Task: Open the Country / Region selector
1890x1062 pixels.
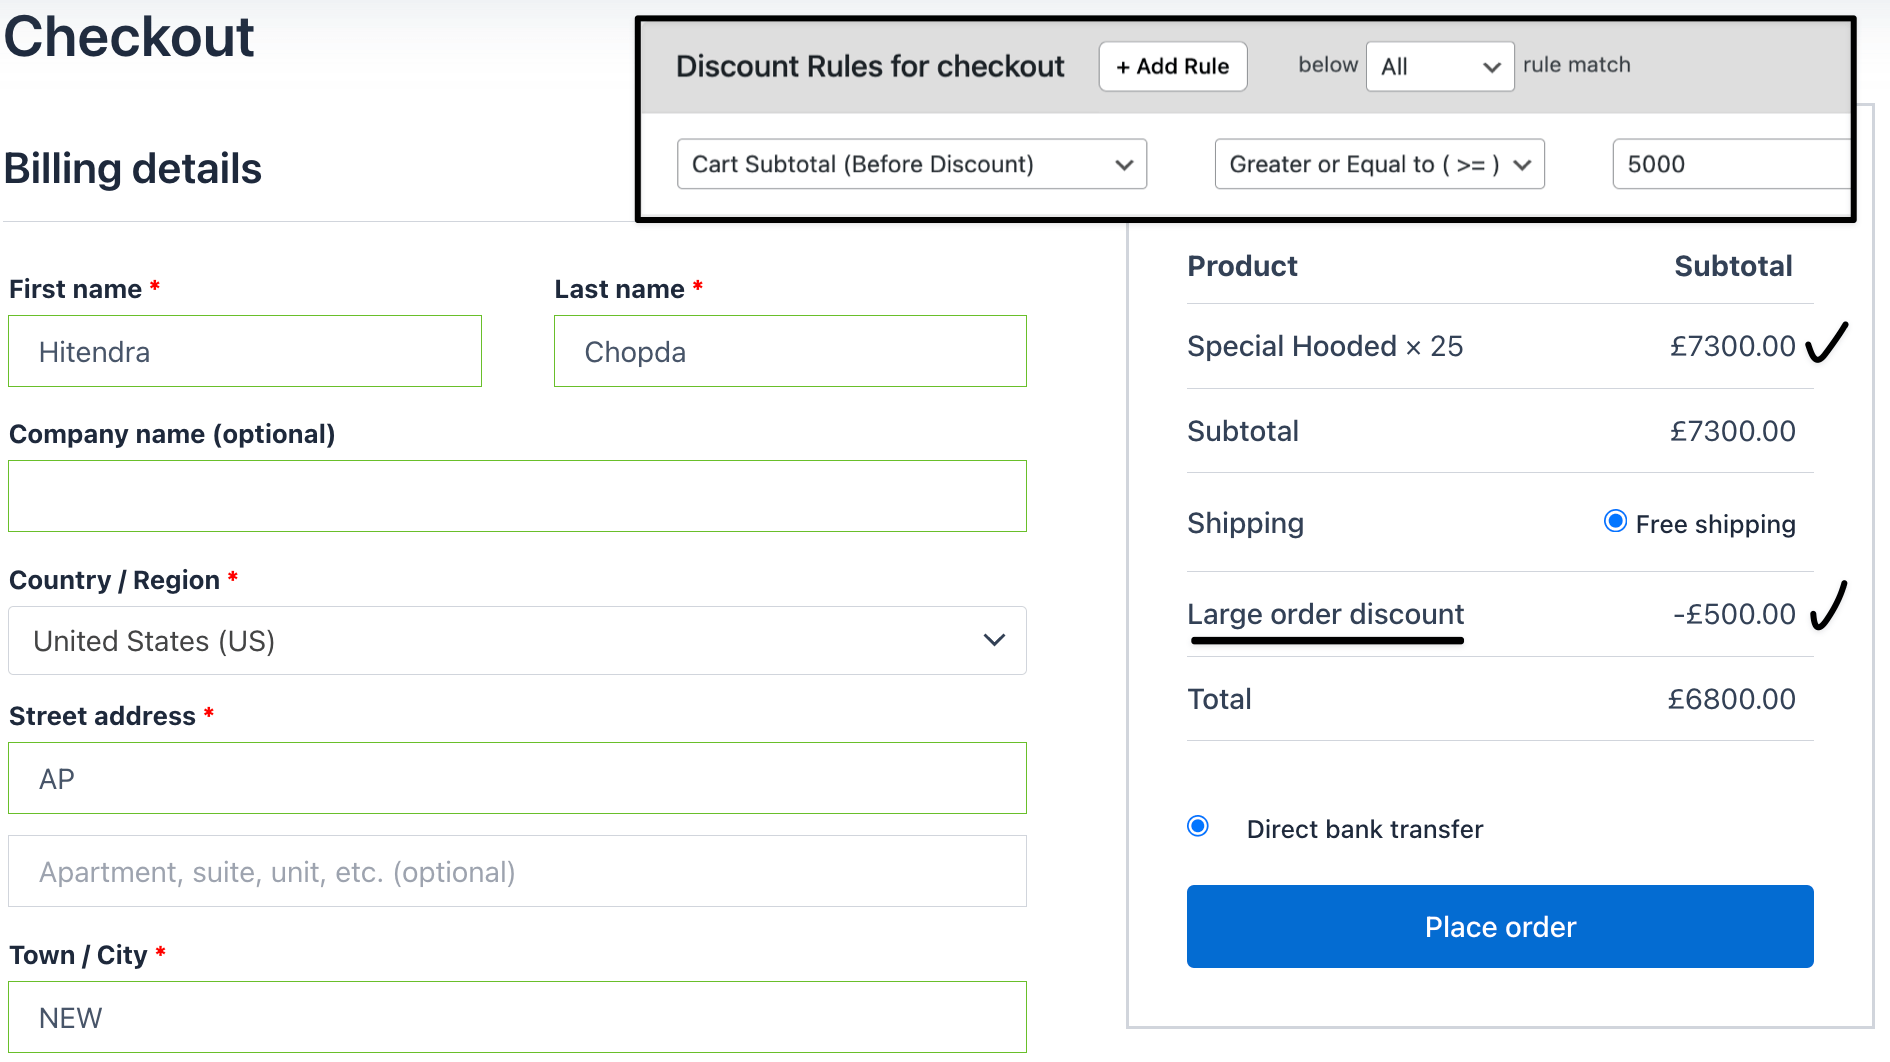Action: pos(516,641)
